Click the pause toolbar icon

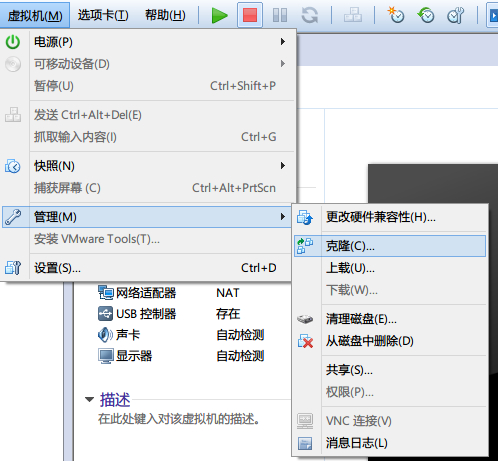[280, 15]
